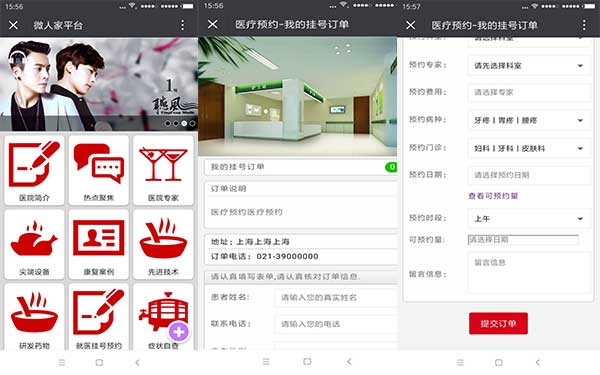Expand the 预约专家 dropdown showing 请先选择科室
600x375 pixels.
tap(529, 66)
